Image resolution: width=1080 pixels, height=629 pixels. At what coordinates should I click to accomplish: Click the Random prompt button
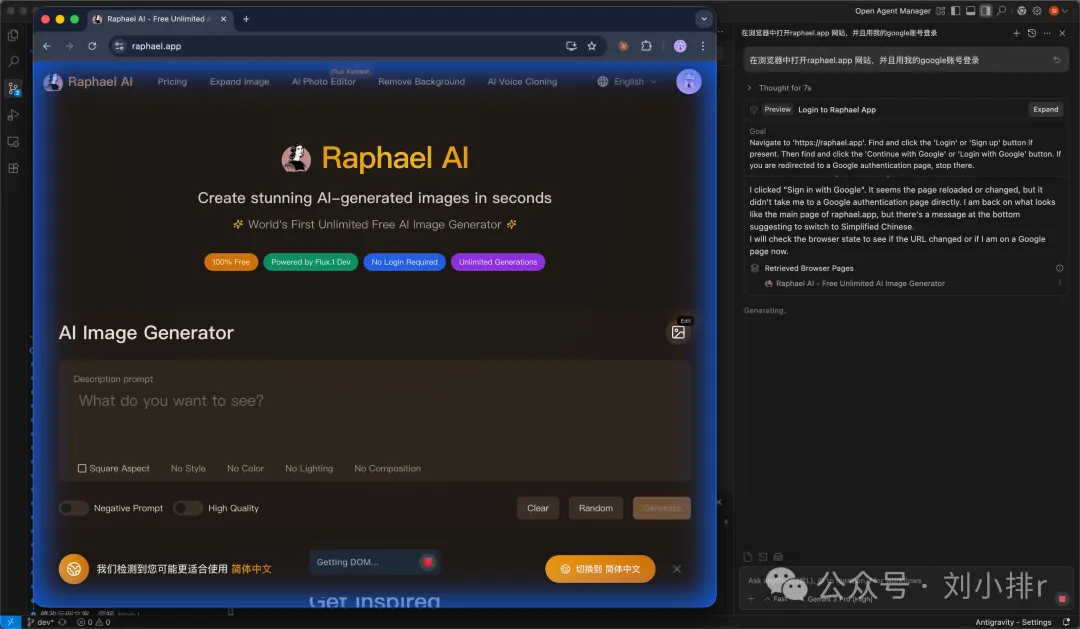pyautogui.click(x=595, y=508)
